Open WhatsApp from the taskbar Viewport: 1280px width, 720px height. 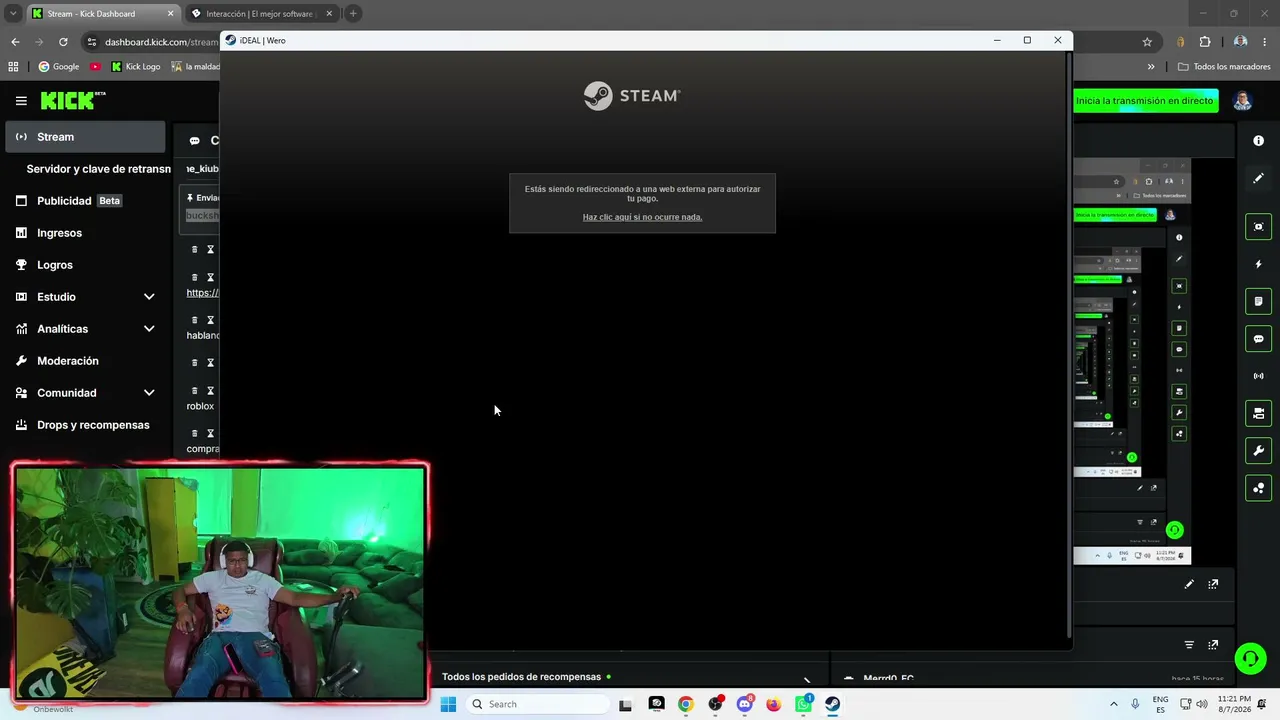(803, 704)
